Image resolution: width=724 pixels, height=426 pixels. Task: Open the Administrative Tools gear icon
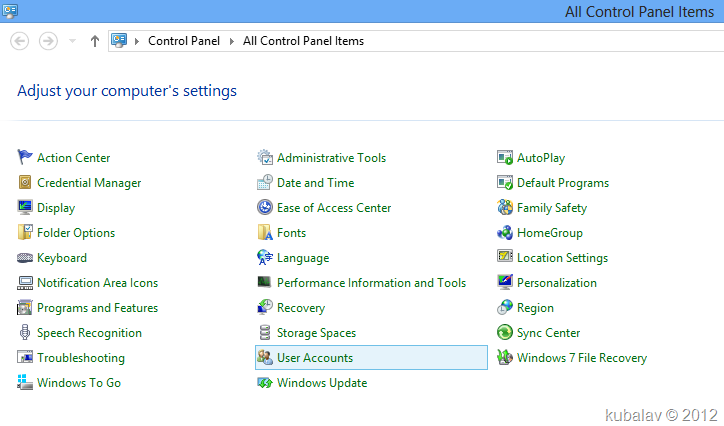click(x=265, y=157)
